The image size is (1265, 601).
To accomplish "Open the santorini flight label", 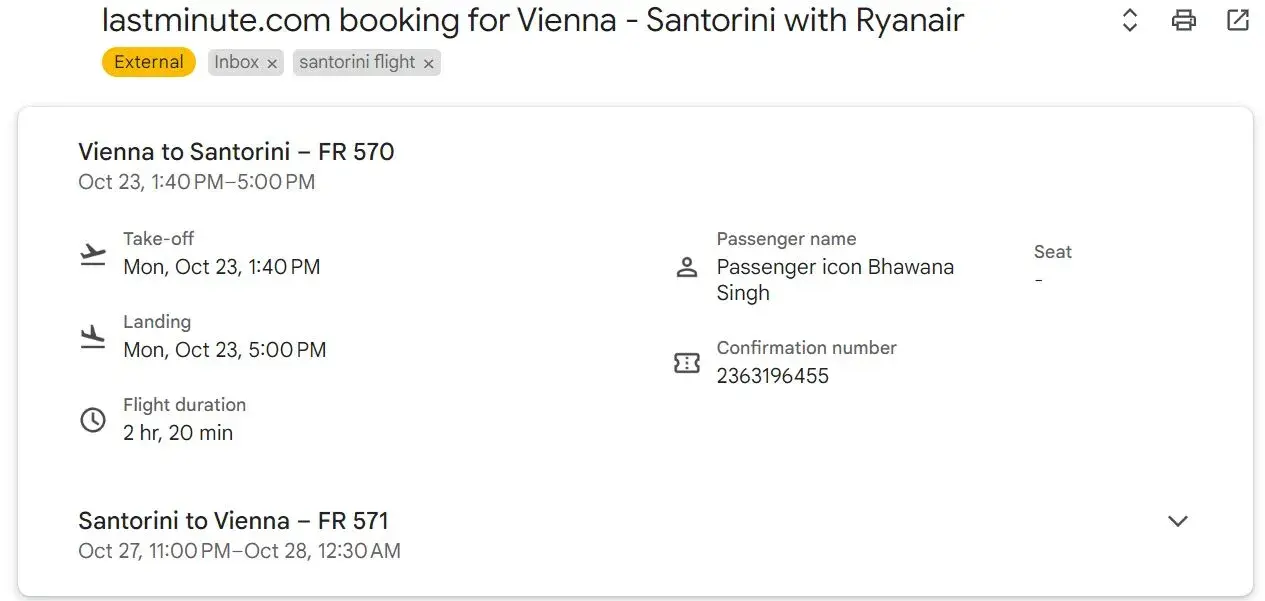I will coord(357,62).
